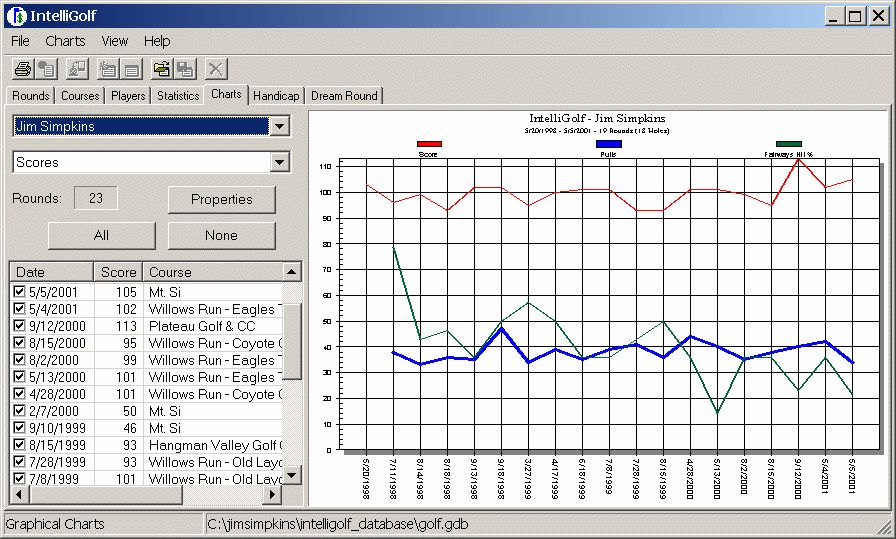Click the rounds list scroll down arrow
Image resolution: width=896 pixels, height=539 pixels.
(291, 475)
